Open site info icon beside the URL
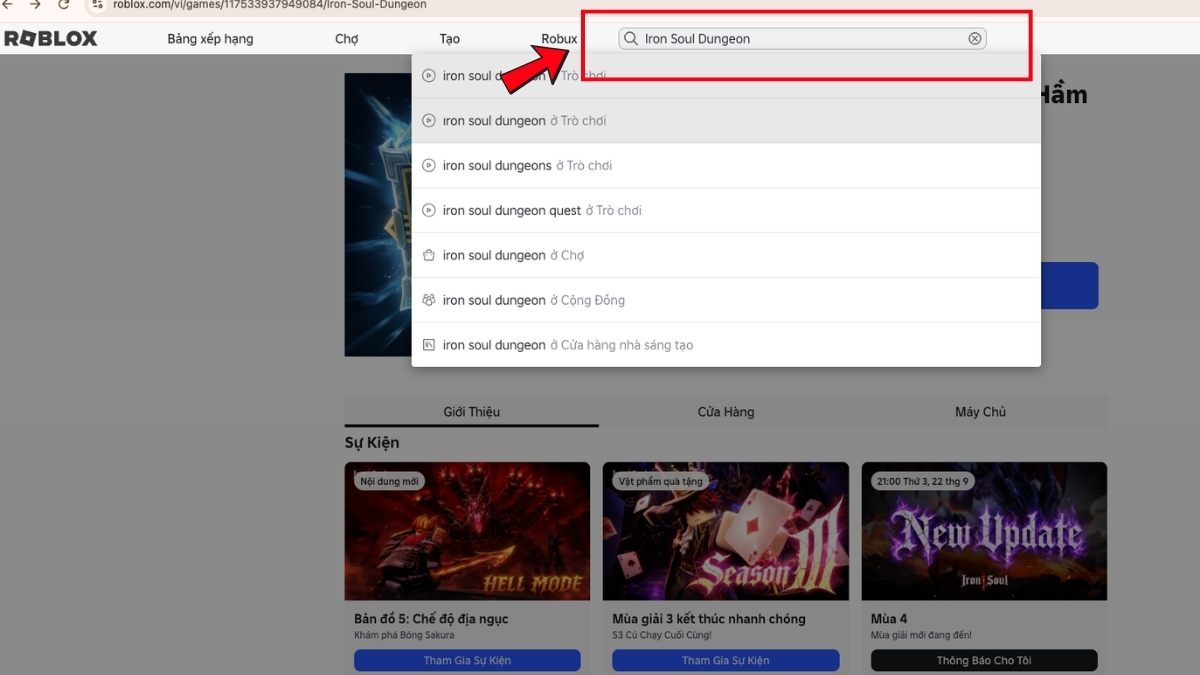Screen dimensions: 1200x675 click(x=97, y=5)
